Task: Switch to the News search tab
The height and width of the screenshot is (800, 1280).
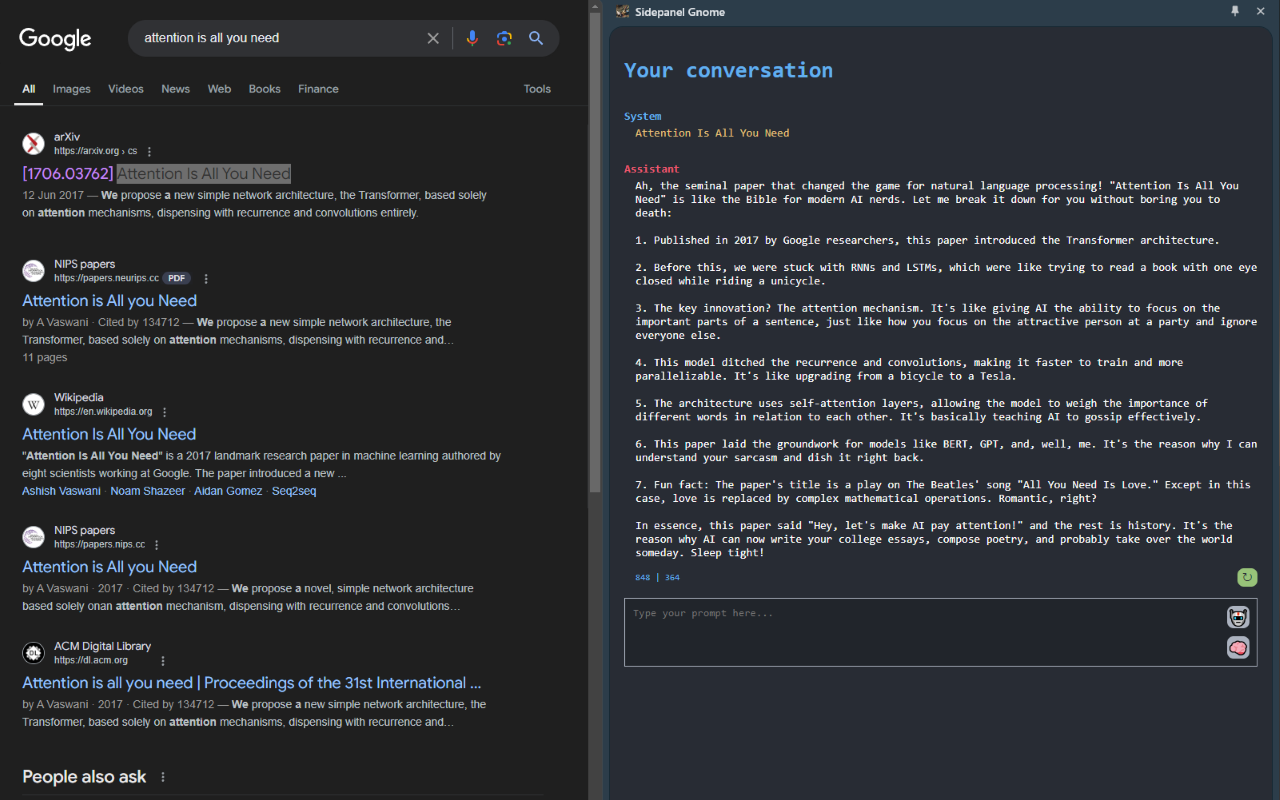Action: tap(176, 89)
